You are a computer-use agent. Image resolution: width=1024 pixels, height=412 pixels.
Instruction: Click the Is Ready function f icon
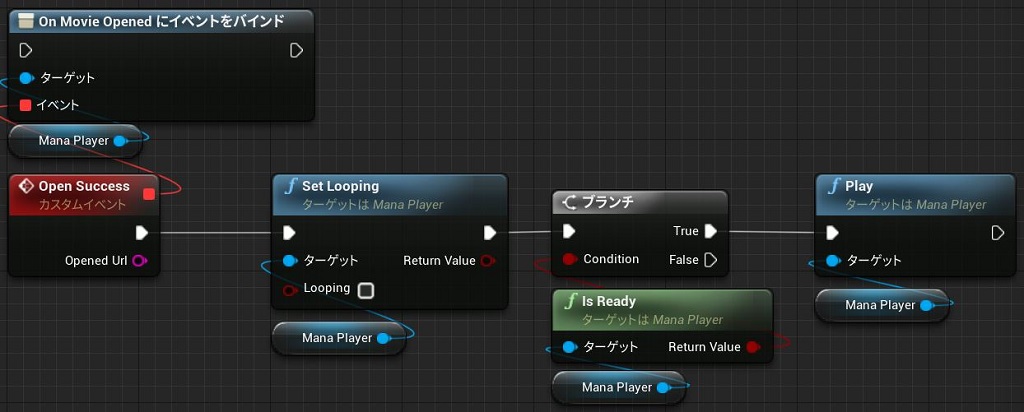point(571,301)
